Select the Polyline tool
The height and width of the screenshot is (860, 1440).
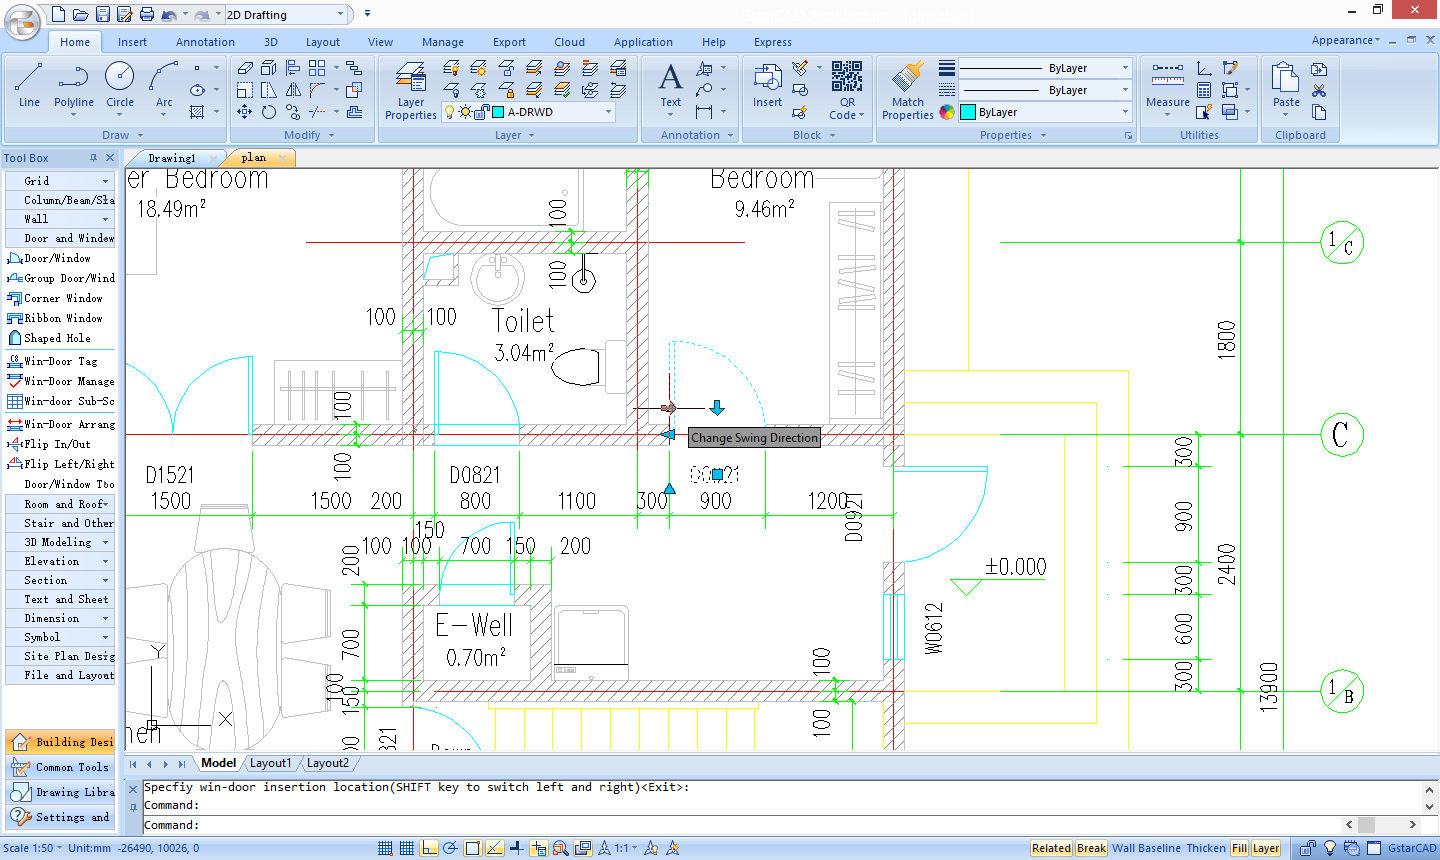pos(74,84)
